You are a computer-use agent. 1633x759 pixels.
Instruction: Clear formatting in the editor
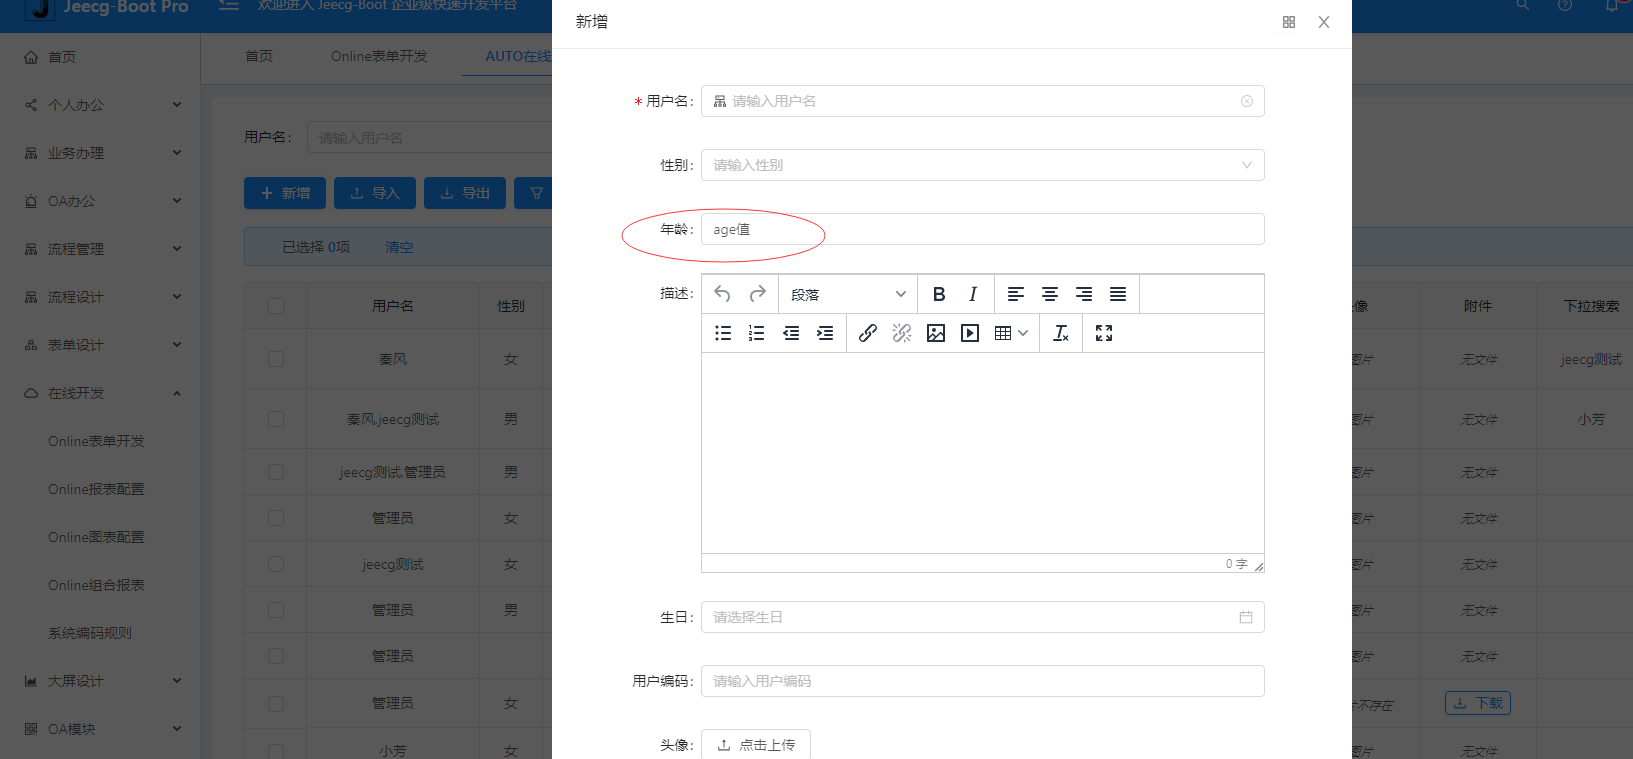(x=1061, y=333)
